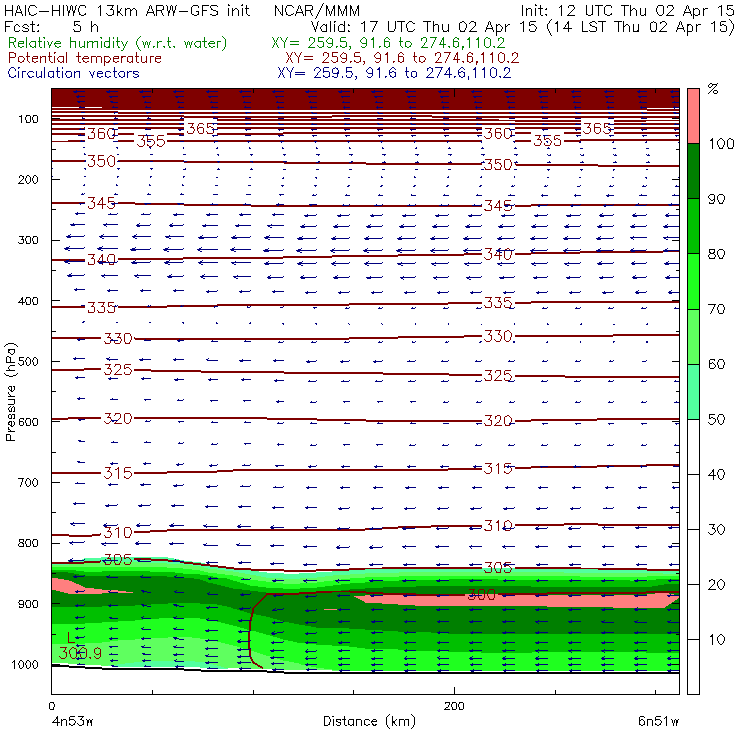Click the "Pressure (hPa)" axis label
Screen dimensions: 740x740
(x=10, y=392)
